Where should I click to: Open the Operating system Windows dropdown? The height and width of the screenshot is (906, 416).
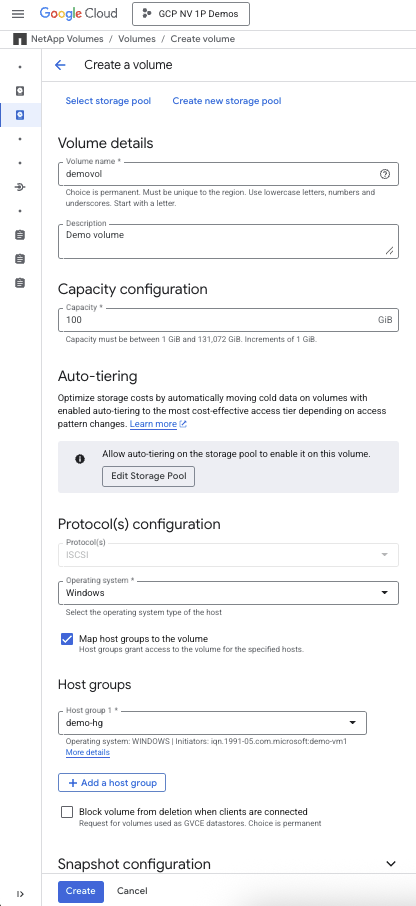pos(228,593)
